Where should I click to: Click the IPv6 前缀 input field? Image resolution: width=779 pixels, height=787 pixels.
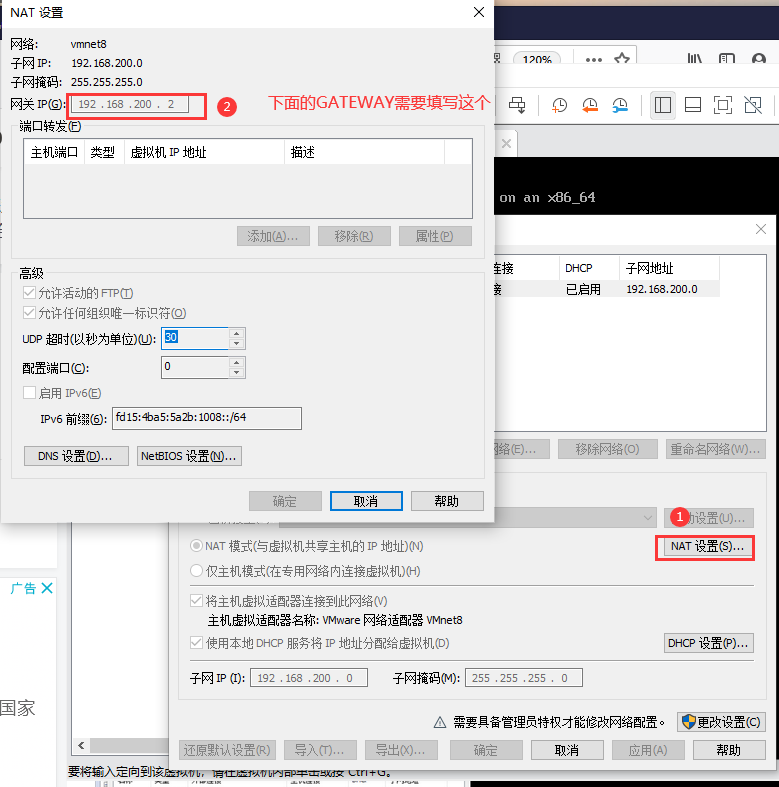207,418
